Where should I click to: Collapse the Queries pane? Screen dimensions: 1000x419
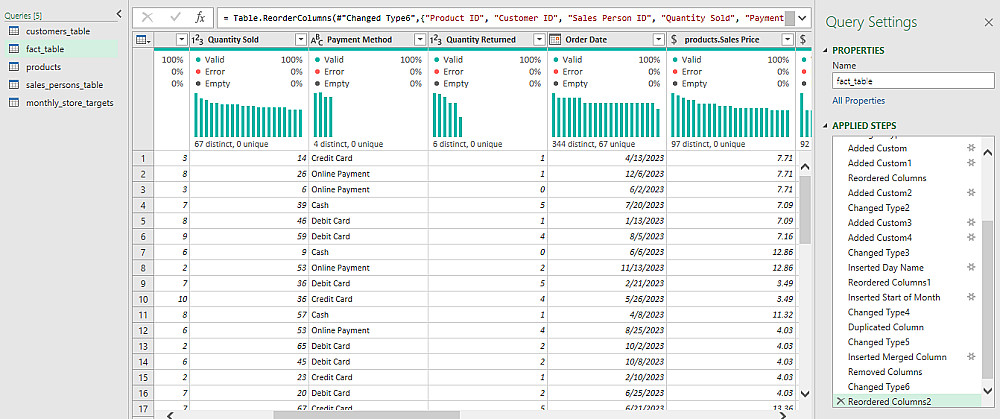point(120,14)
